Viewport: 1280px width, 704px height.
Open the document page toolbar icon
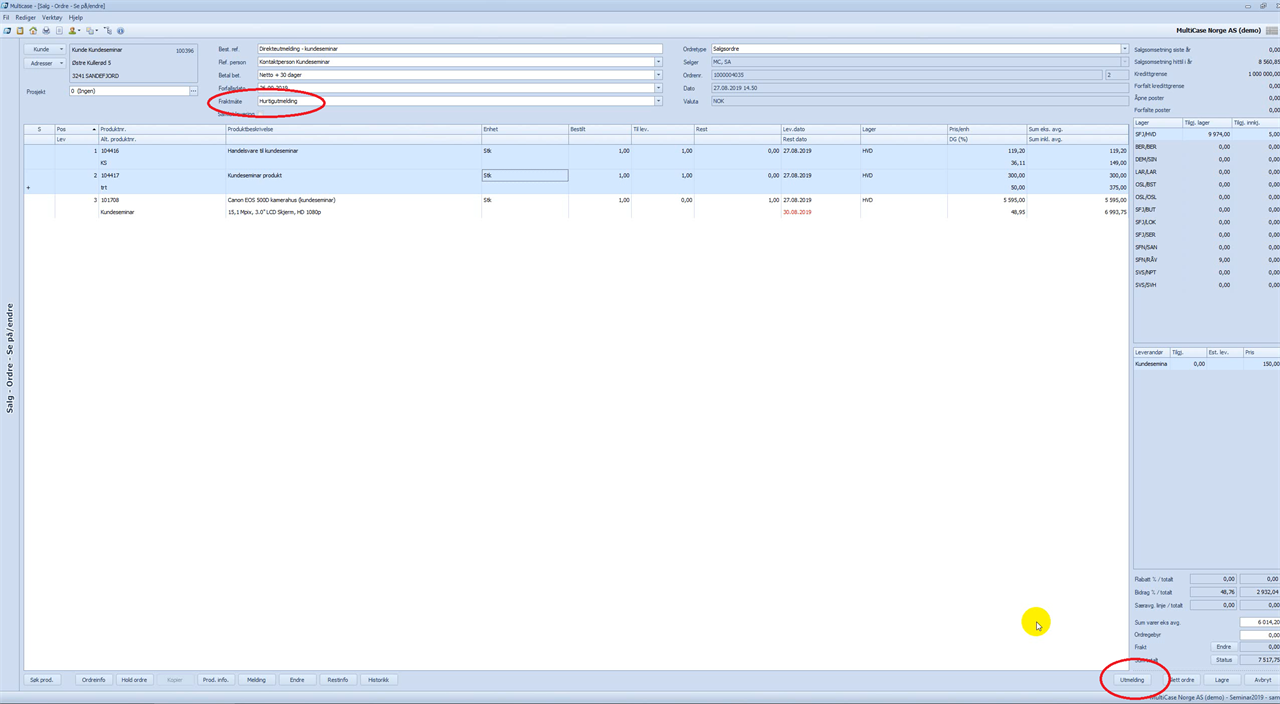pyautogui.click(x=59, y=31)
